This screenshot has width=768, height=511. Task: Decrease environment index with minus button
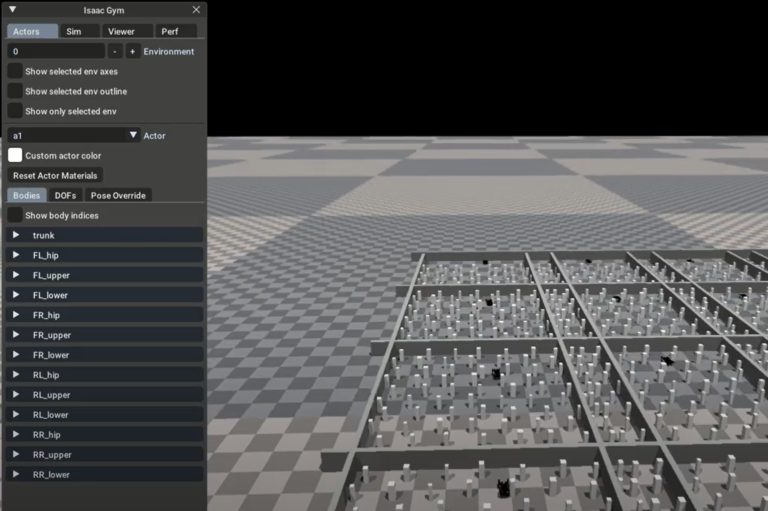115,51
